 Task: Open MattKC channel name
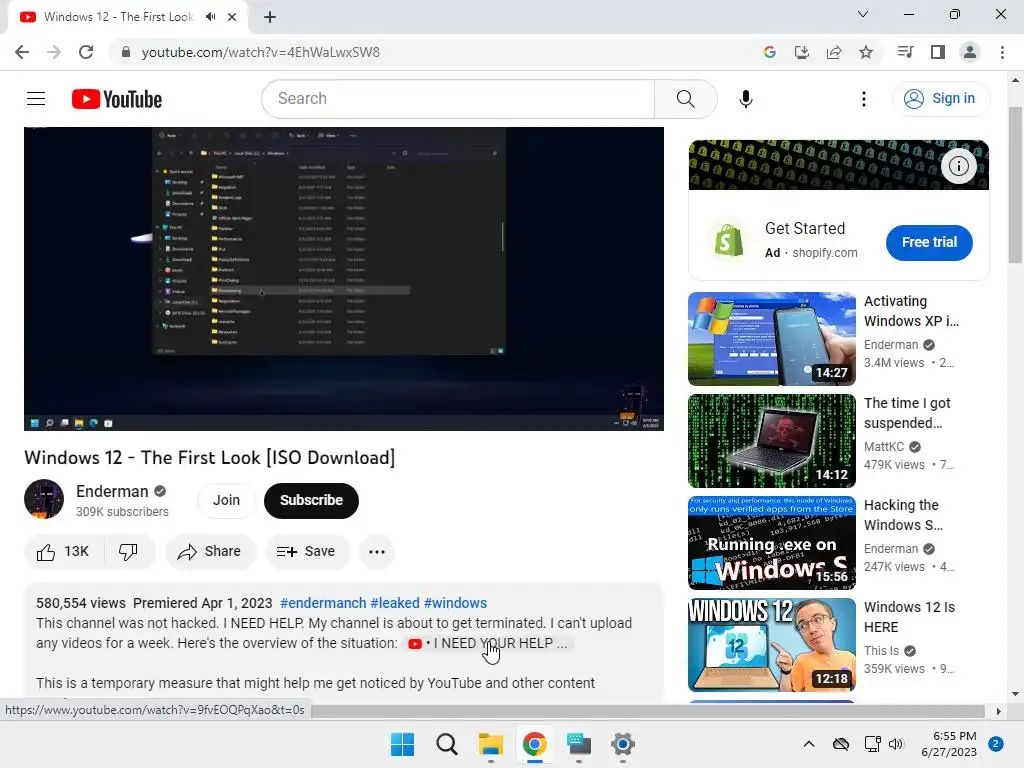(x=884, y=447)
